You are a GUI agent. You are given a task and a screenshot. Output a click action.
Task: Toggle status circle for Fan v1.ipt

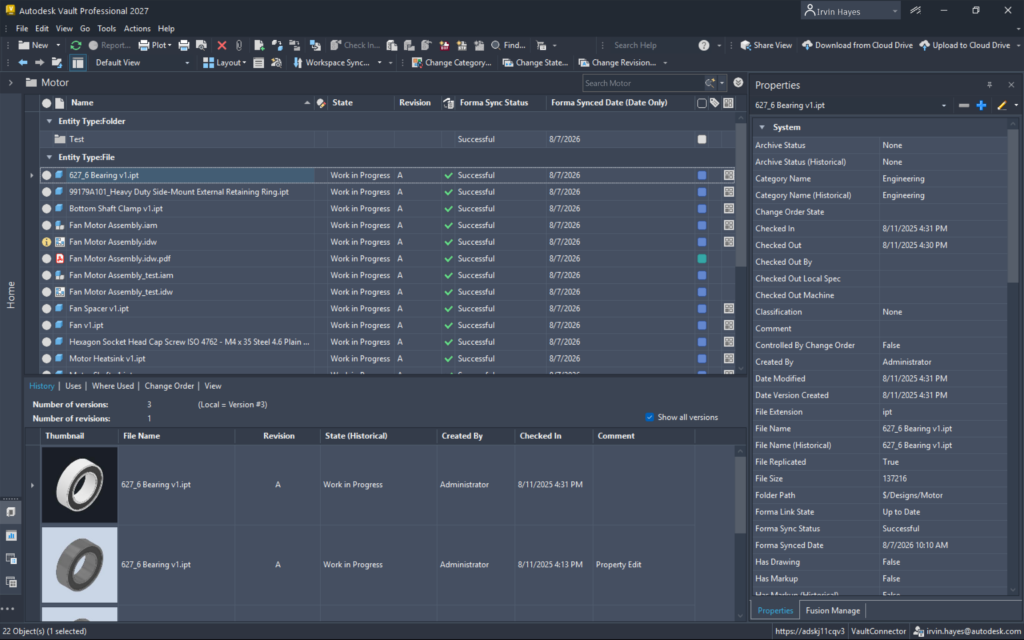click(x=46, y=325)
